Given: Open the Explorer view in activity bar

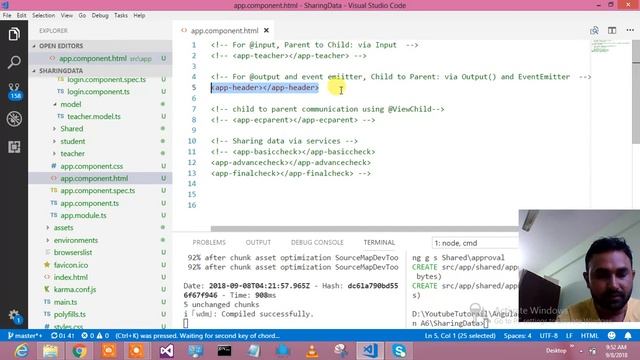Looking at the screenshot, I should tap(14, 34).
